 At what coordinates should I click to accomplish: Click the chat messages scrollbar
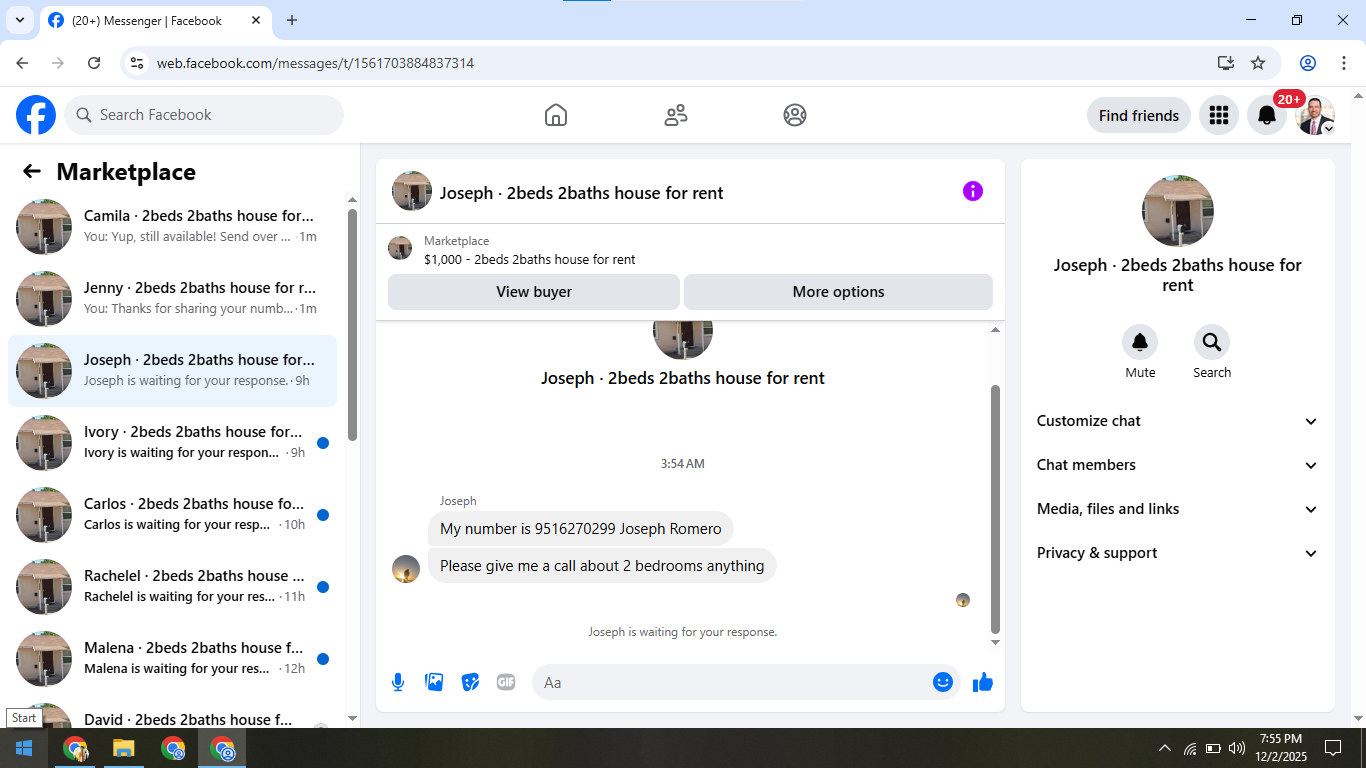pyautogui.click(x=995, y=508)
